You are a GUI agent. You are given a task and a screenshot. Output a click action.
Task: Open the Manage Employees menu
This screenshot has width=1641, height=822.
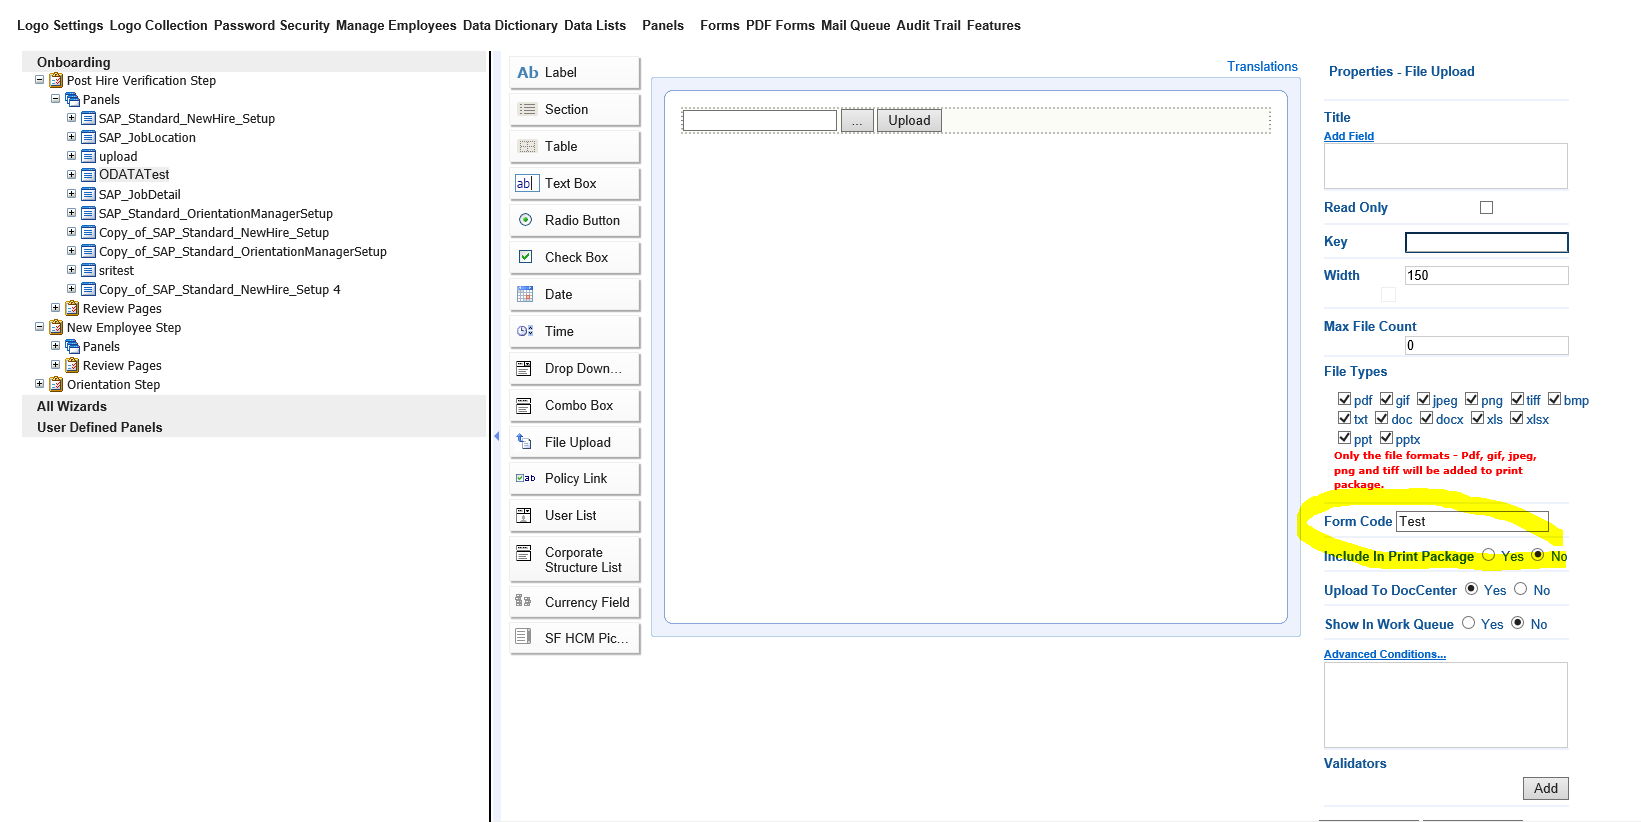click(x=396, y=25)
